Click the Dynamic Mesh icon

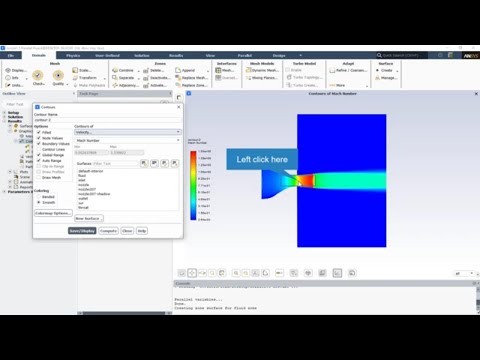pyautogui.click(x=248, y=70)
